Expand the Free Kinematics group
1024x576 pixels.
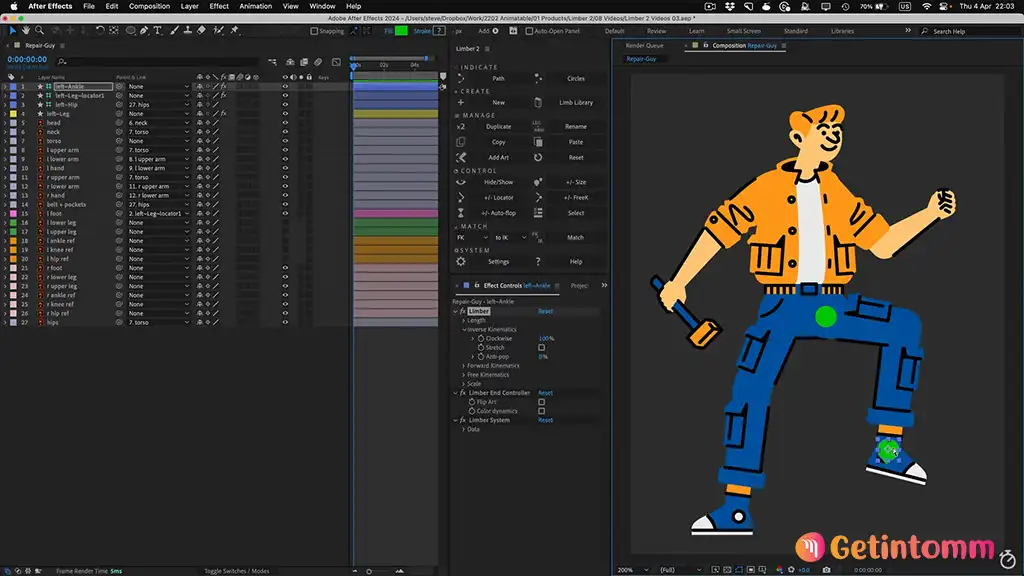(x=464, y=375)
